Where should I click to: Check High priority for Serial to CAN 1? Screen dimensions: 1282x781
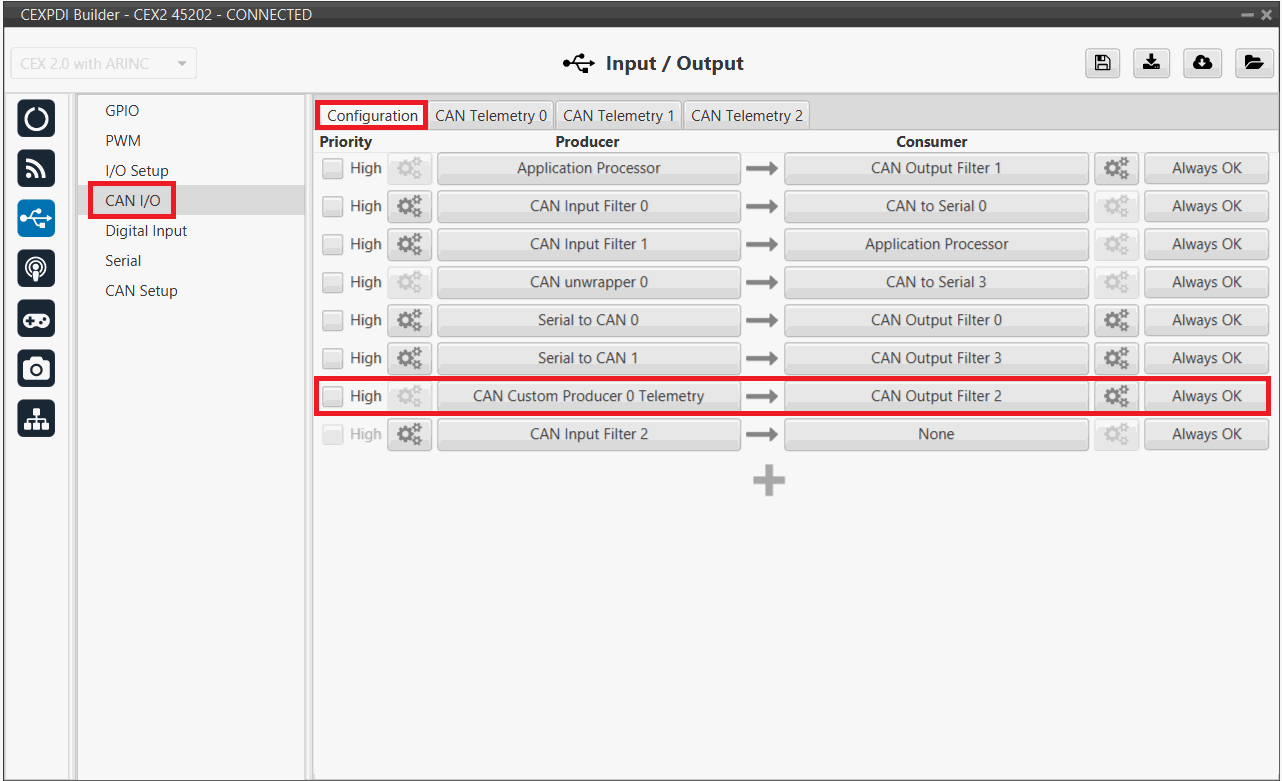[x=332, y=359]
